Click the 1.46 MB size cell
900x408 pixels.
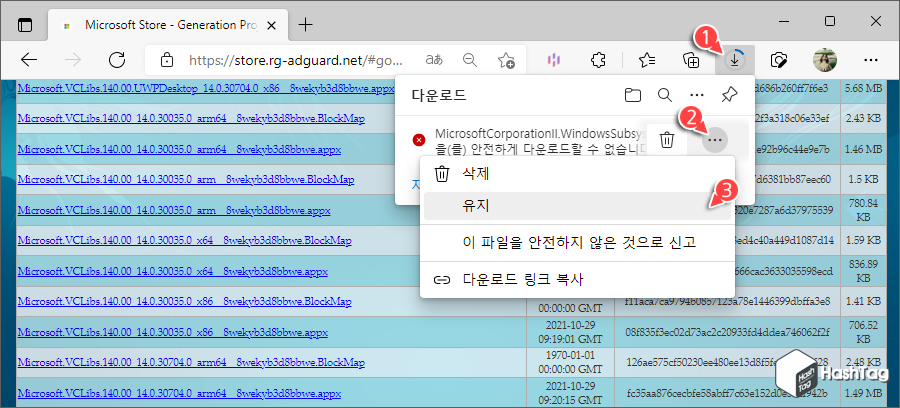(x=863, y=149)
